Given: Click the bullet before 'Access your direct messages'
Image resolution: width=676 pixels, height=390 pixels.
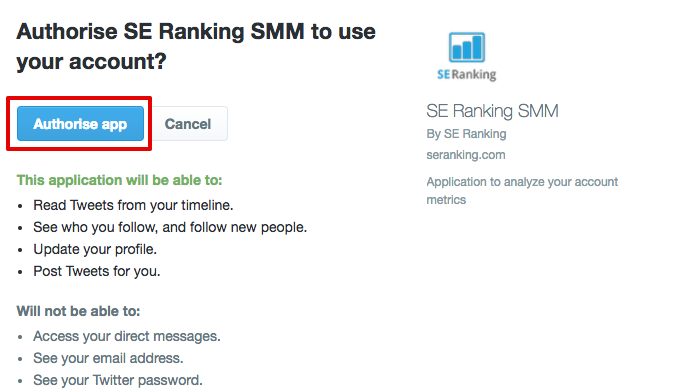Looking at the screenshot, I should [x=20, y=337].
